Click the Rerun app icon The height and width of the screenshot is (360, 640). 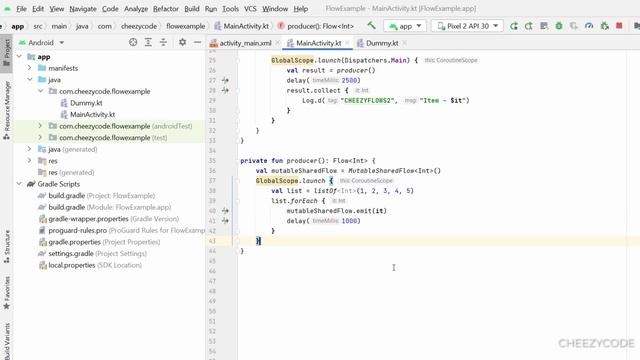pos(514,26)
